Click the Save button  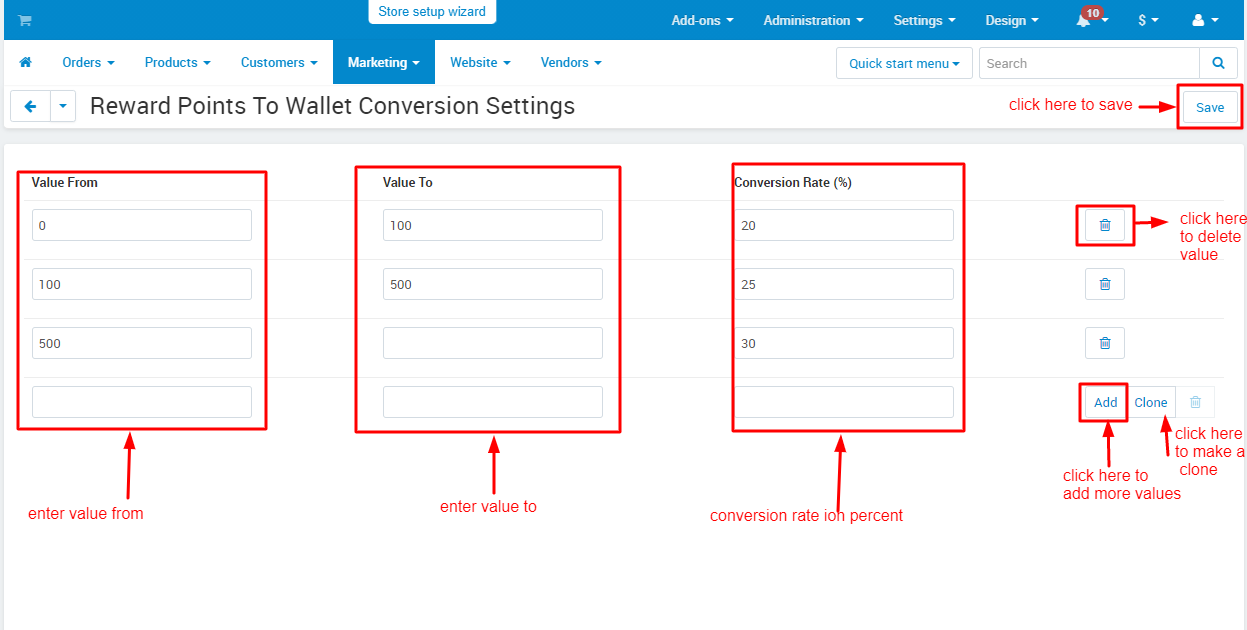click(1209, 107)
